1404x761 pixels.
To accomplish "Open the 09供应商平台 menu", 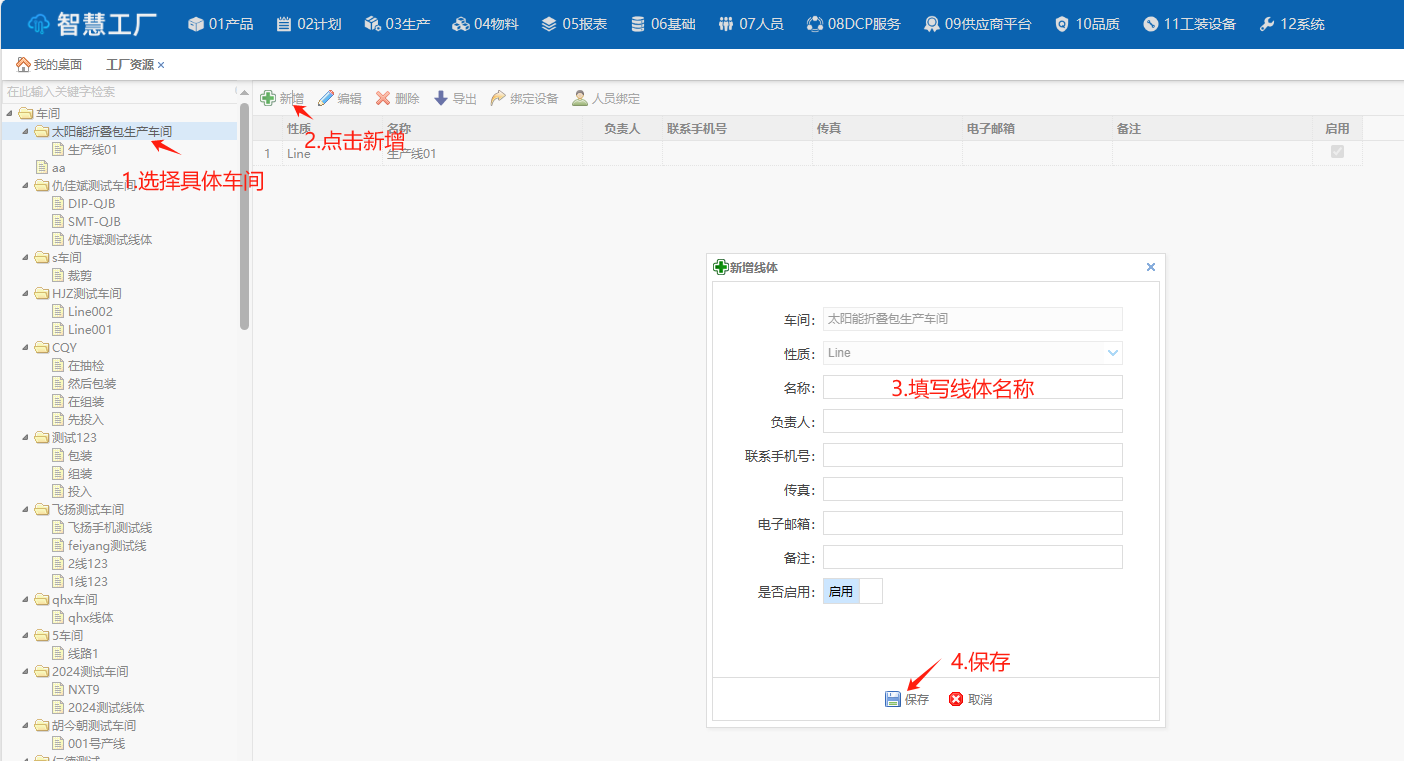I will pos(977,24).
